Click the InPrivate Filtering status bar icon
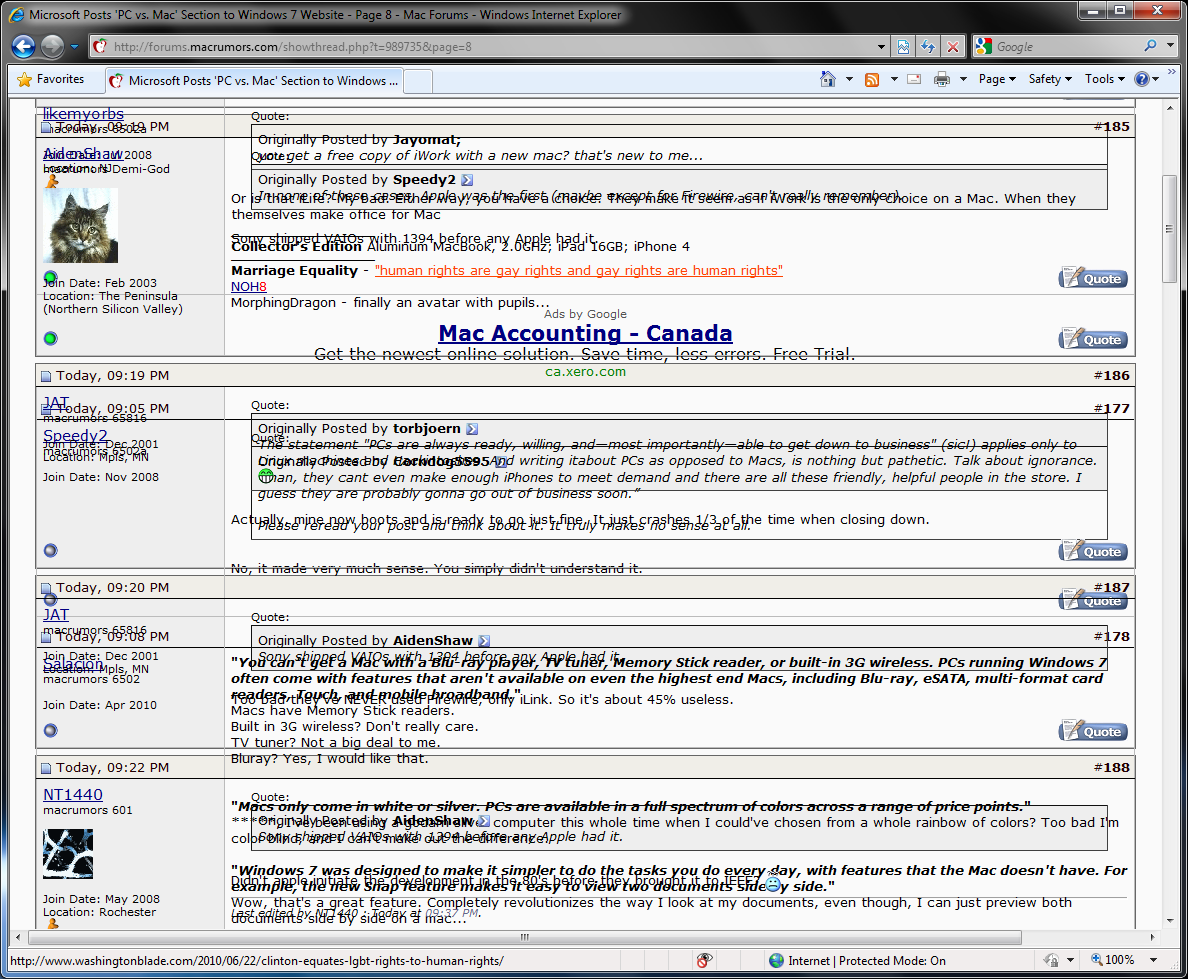The width and height of the screenshot is (1188, 979). coord(704,960)
